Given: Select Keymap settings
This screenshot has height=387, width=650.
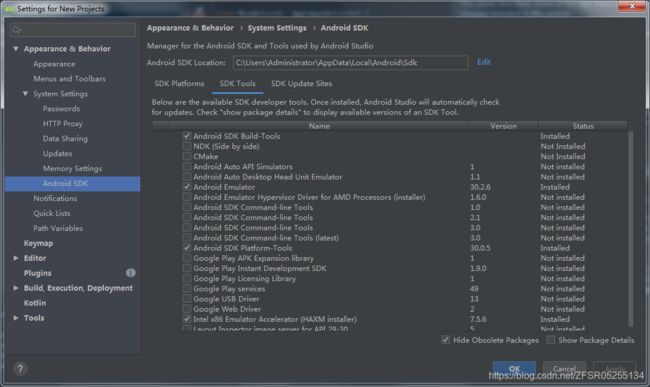Looking at the screenshot, I should coord(38,243).
